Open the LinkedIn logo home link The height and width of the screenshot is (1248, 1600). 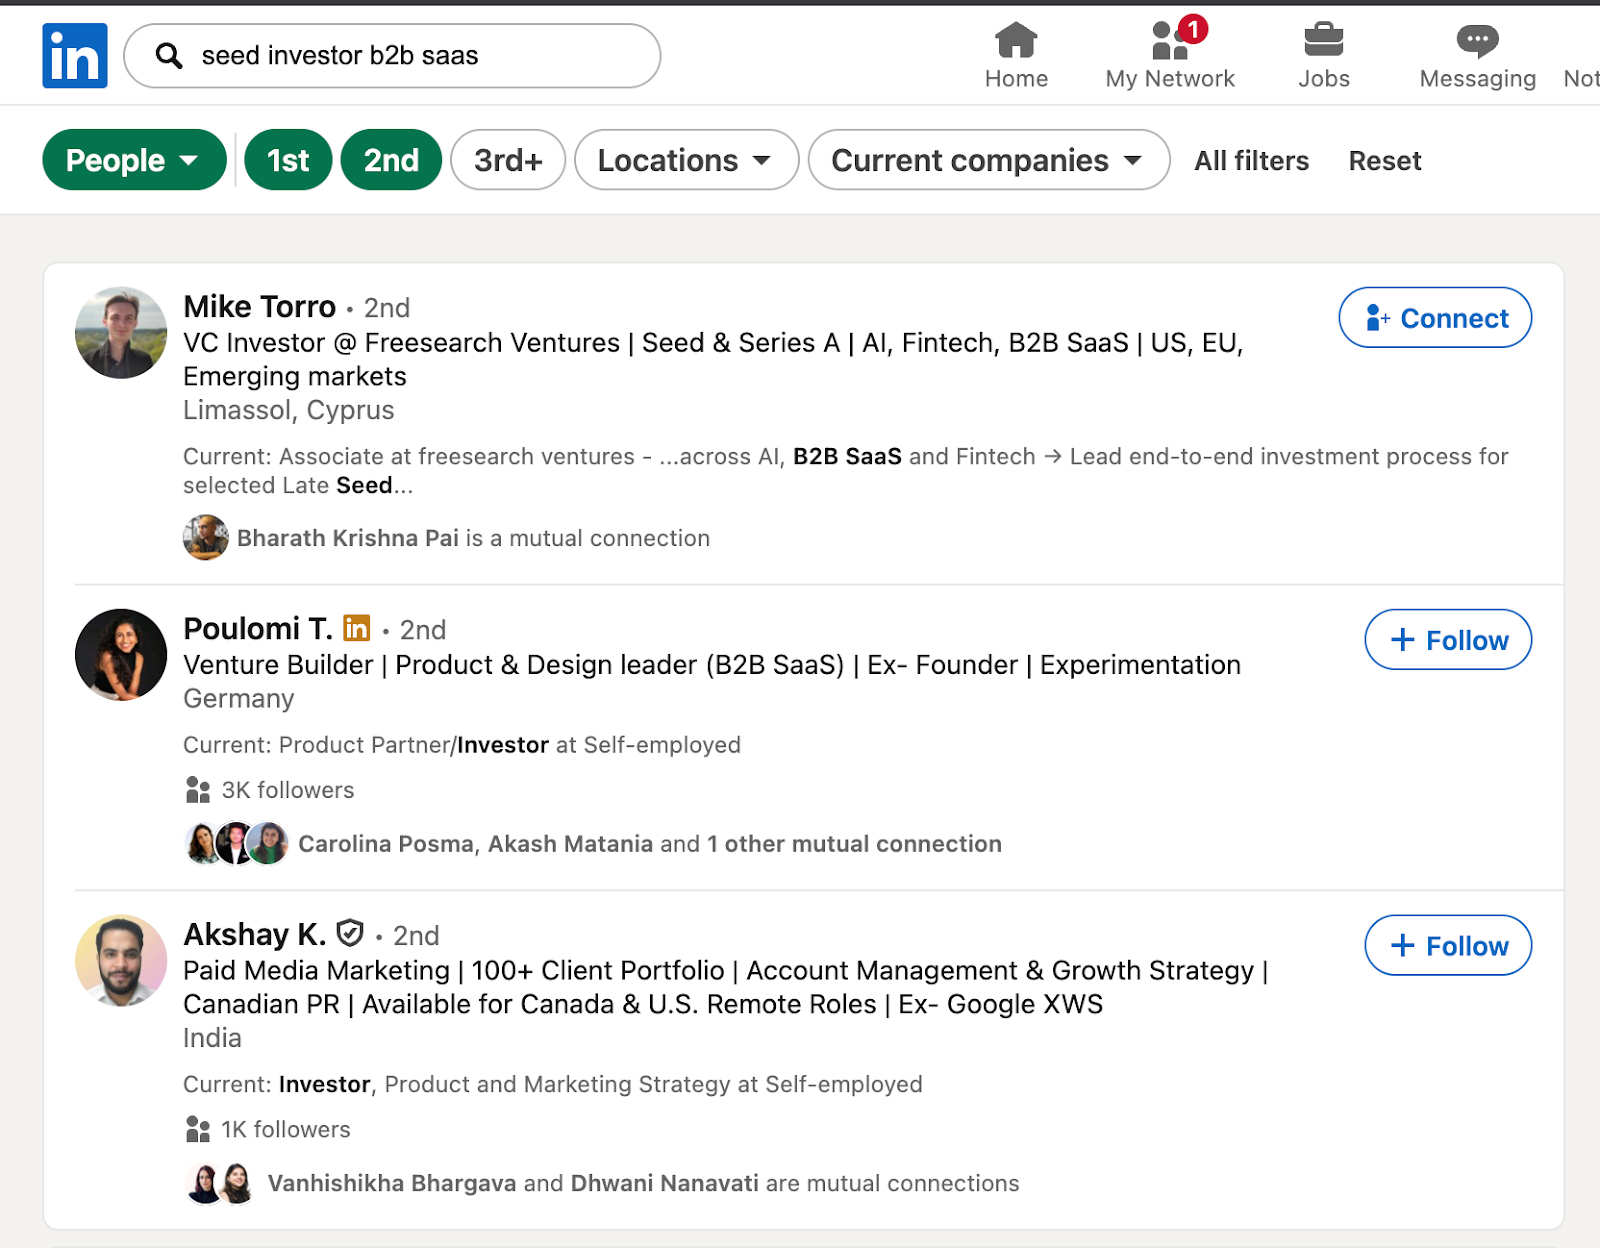75,55
